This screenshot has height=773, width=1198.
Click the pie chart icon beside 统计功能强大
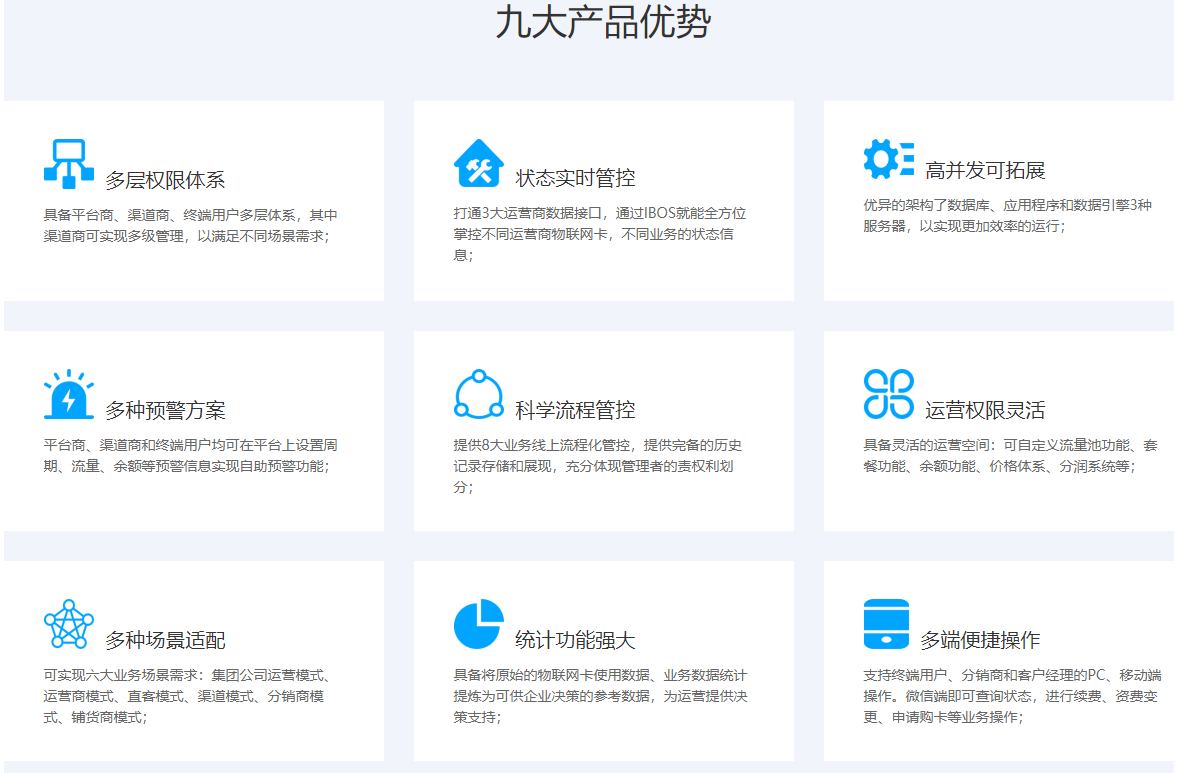[x=478, y=622]
